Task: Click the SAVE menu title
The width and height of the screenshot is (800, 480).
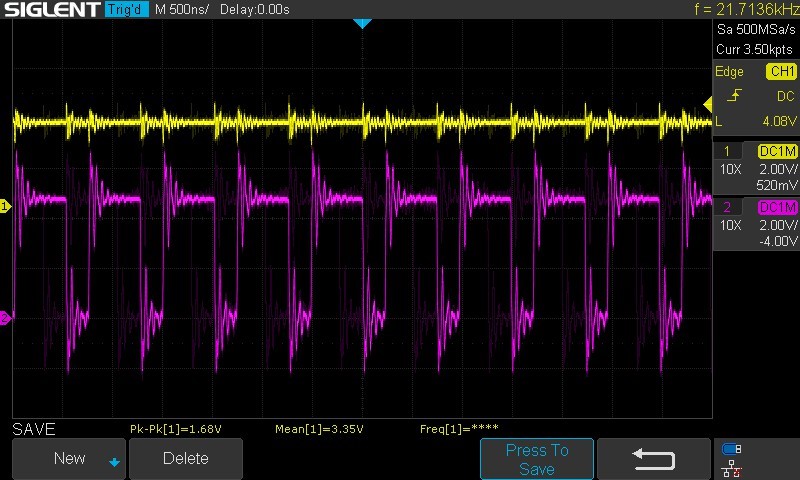Action: (x=34, y=429)
